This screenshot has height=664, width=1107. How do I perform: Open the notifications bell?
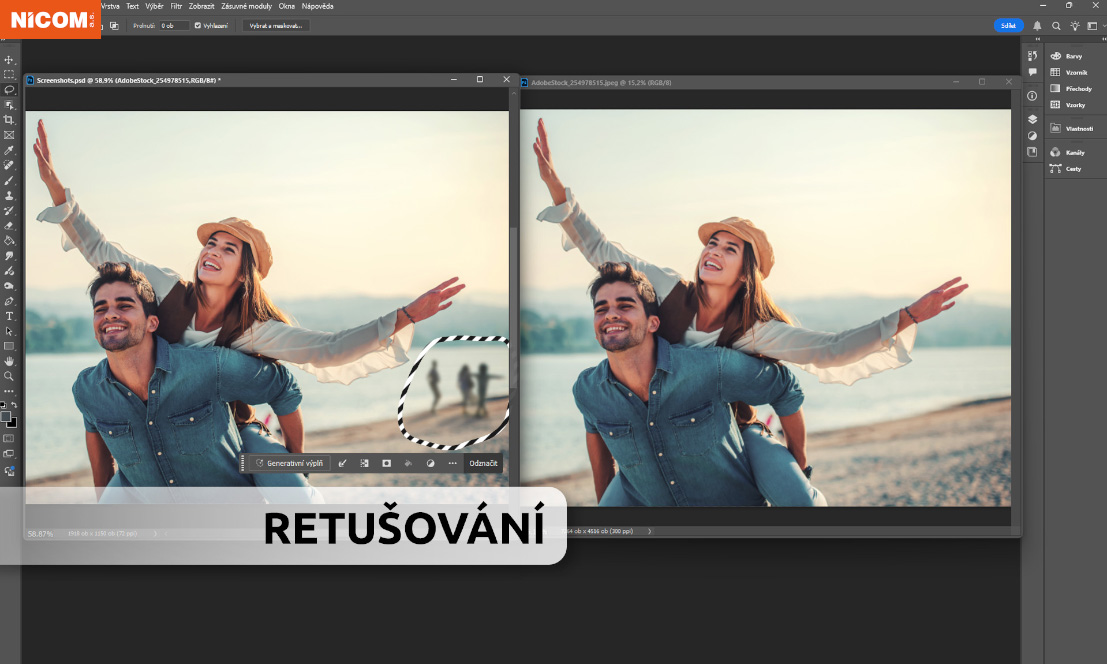[x=1037, y=25]
